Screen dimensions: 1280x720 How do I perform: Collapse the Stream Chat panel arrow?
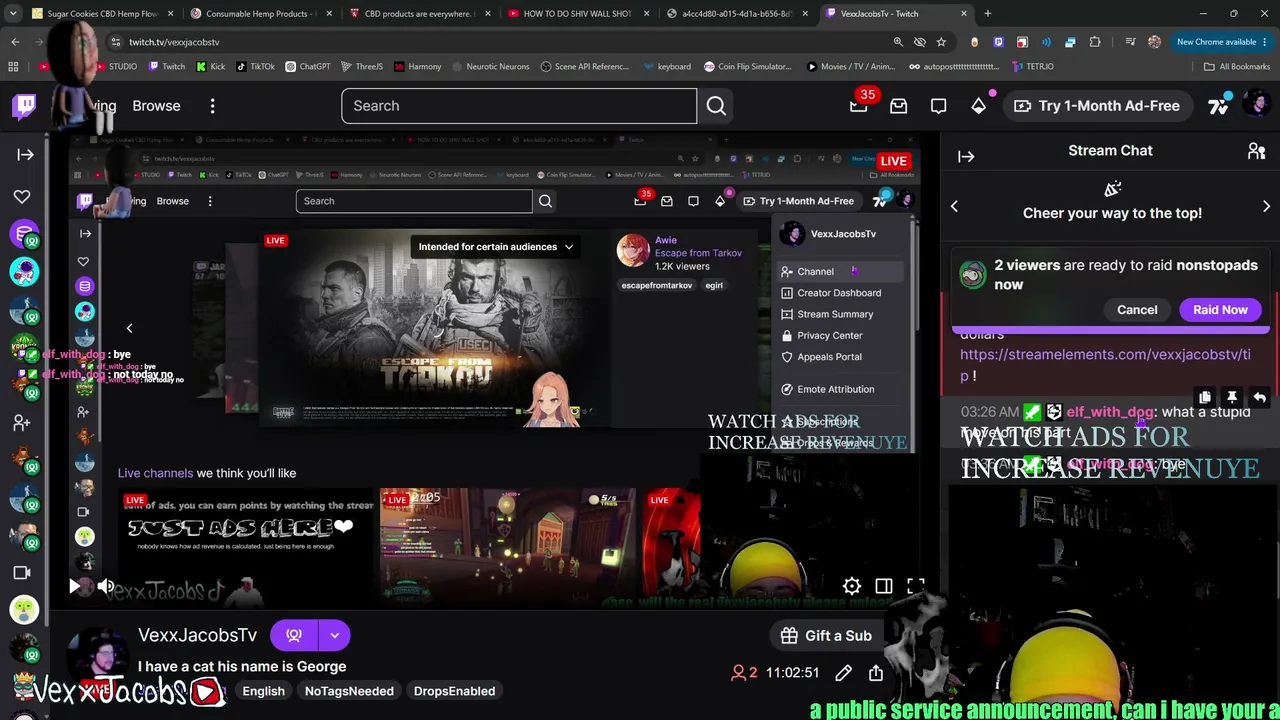pos(966,156)
